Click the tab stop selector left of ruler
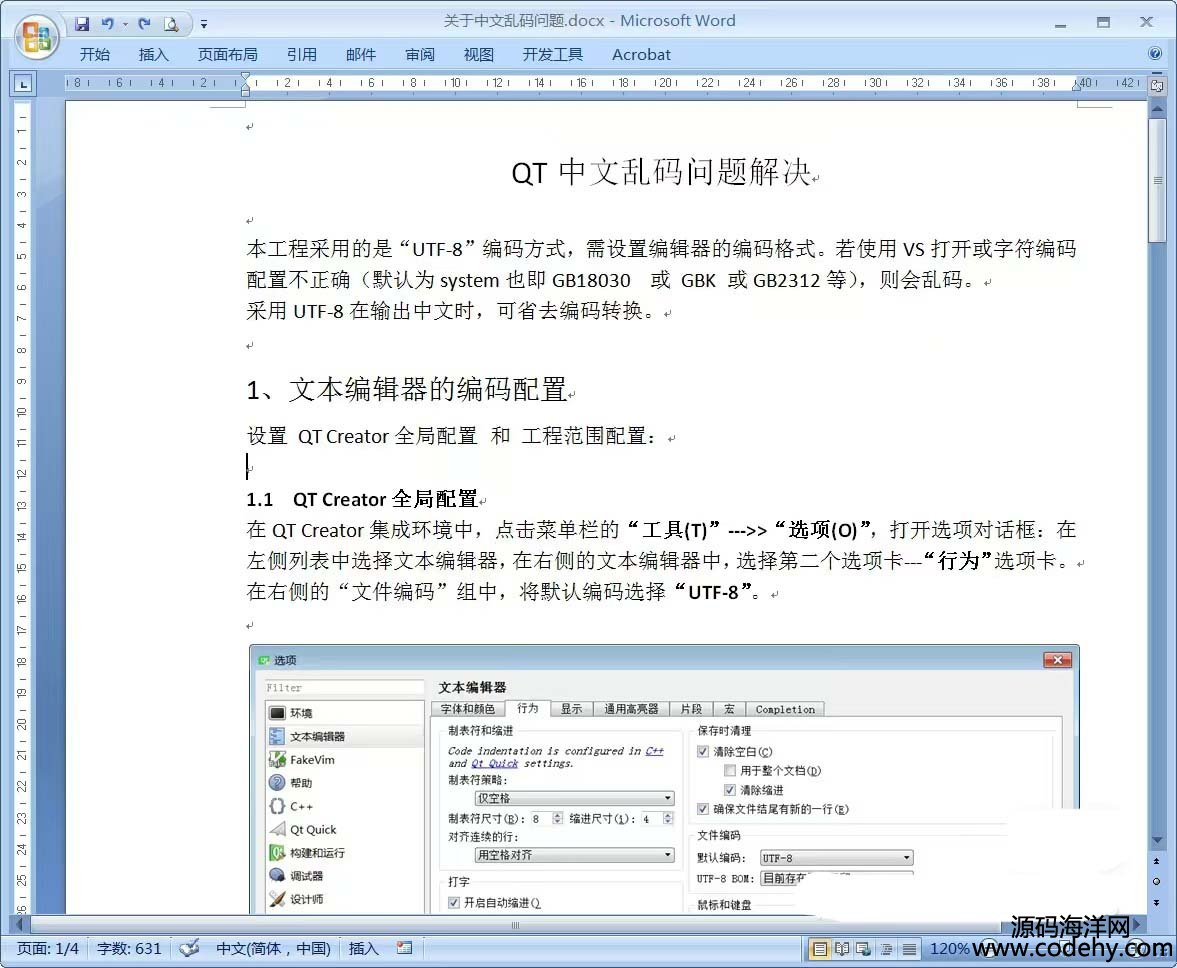Viewport: 1177px width, 968px height. (23, 84)
